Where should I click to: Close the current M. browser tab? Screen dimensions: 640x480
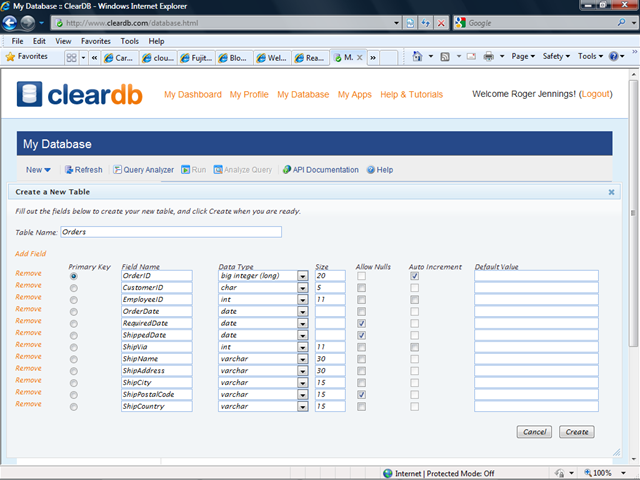[360, 58]
